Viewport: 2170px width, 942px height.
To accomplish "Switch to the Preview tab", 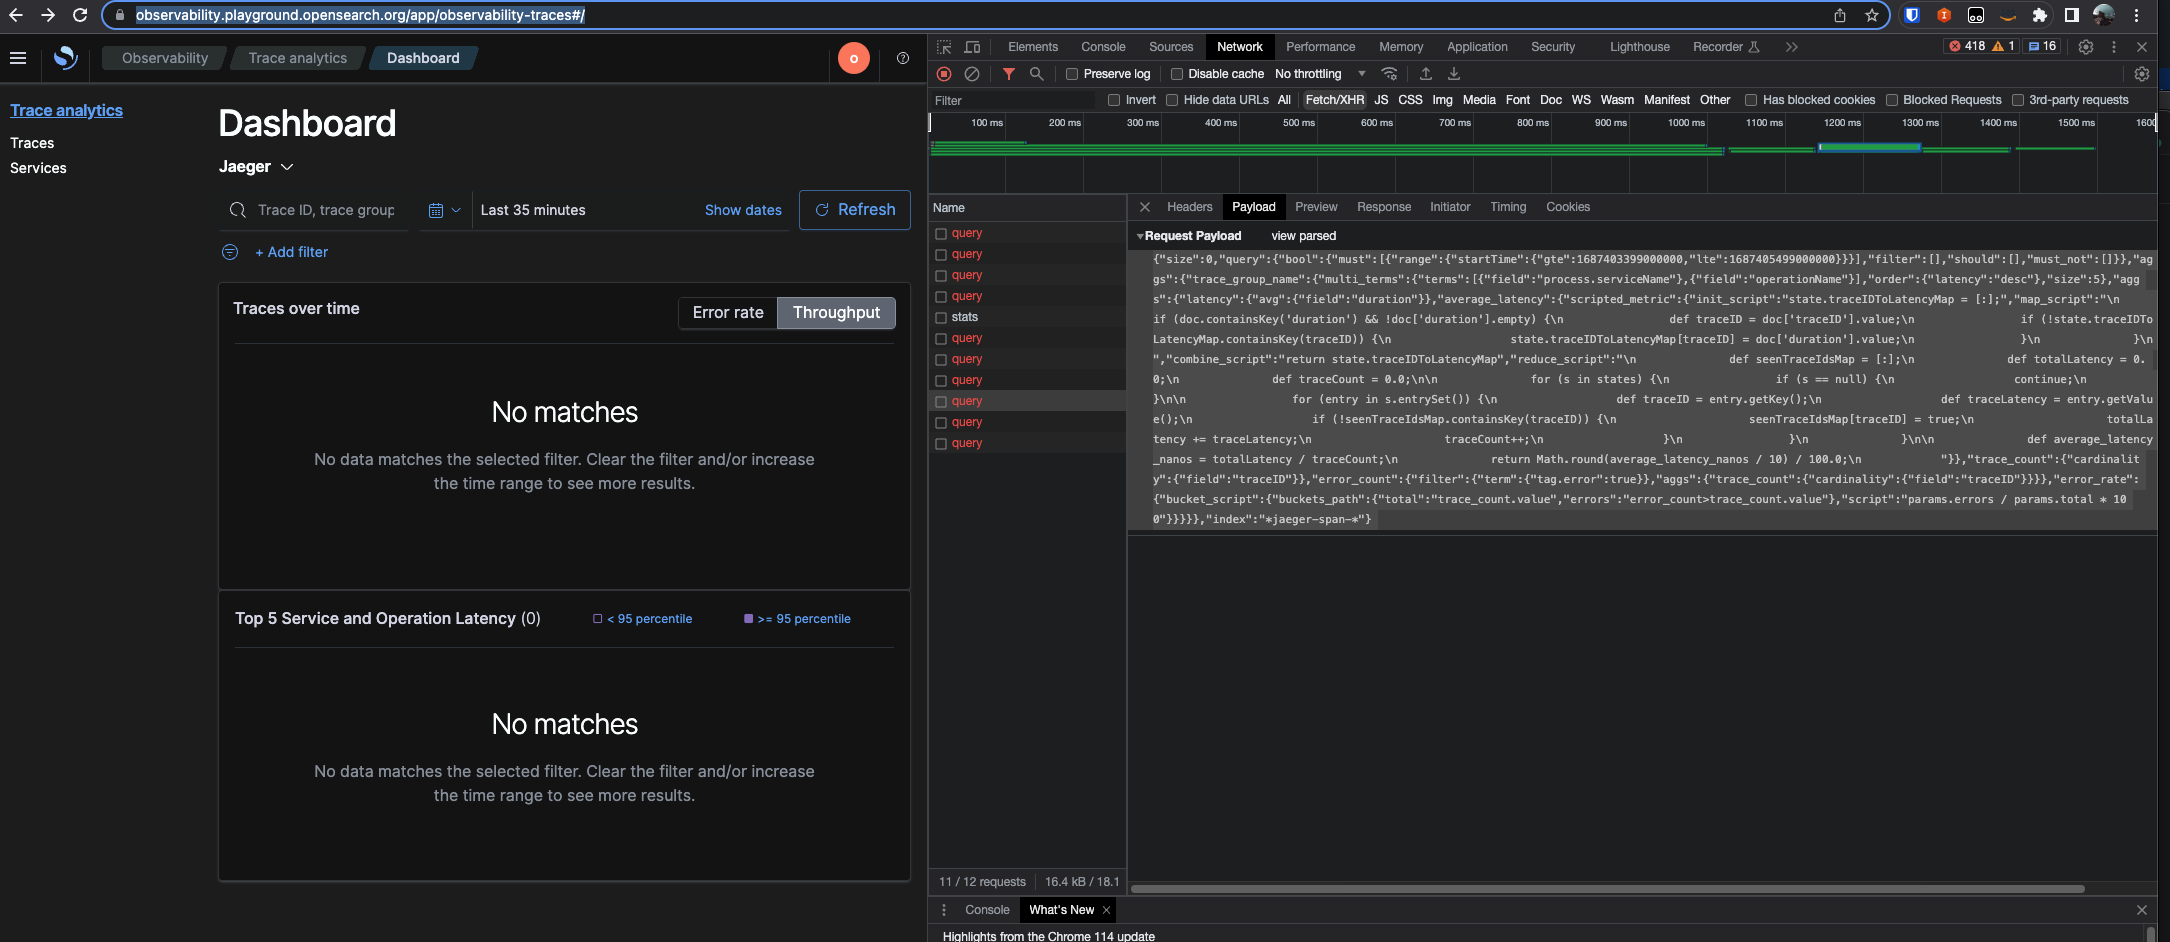I will tap(1316, 207).
